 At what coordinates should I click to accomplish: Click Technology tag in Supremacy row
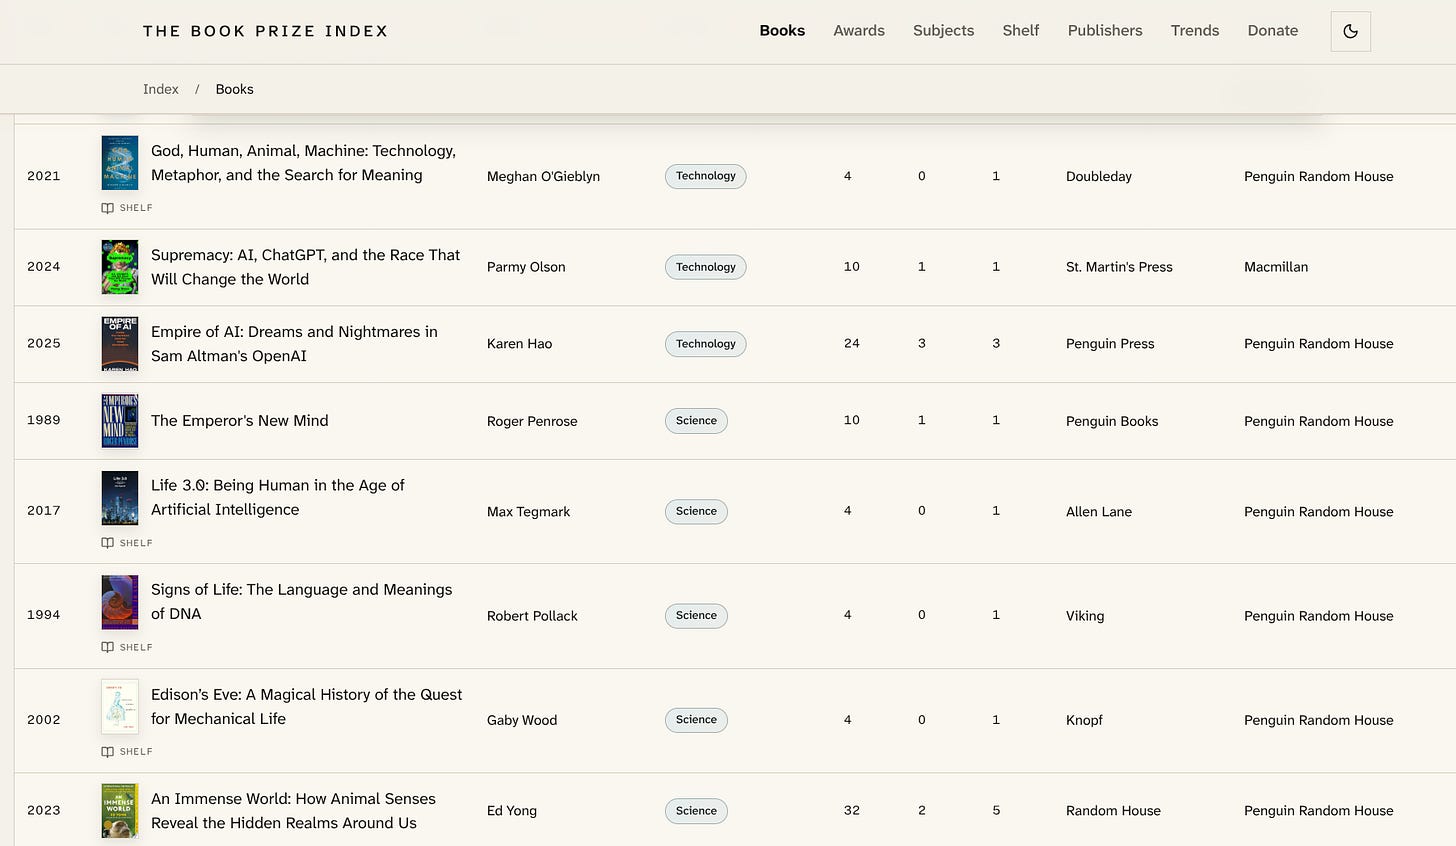point(705,267)
